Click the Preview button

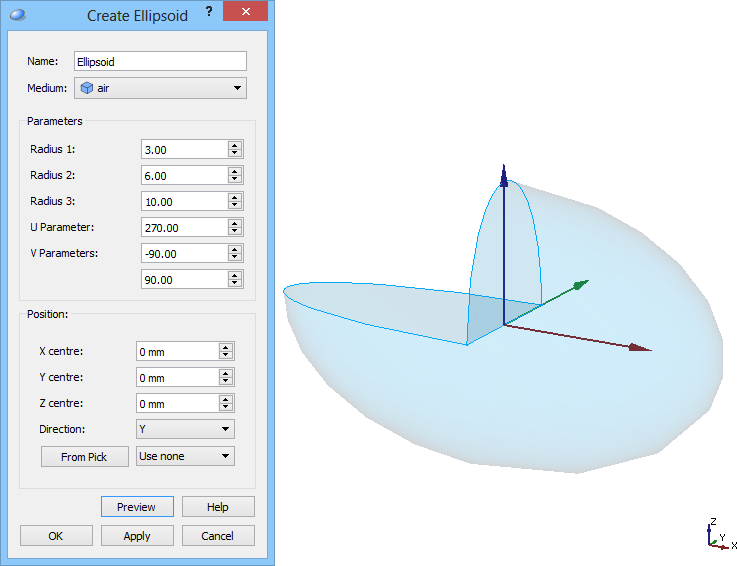tap(137, 507)
